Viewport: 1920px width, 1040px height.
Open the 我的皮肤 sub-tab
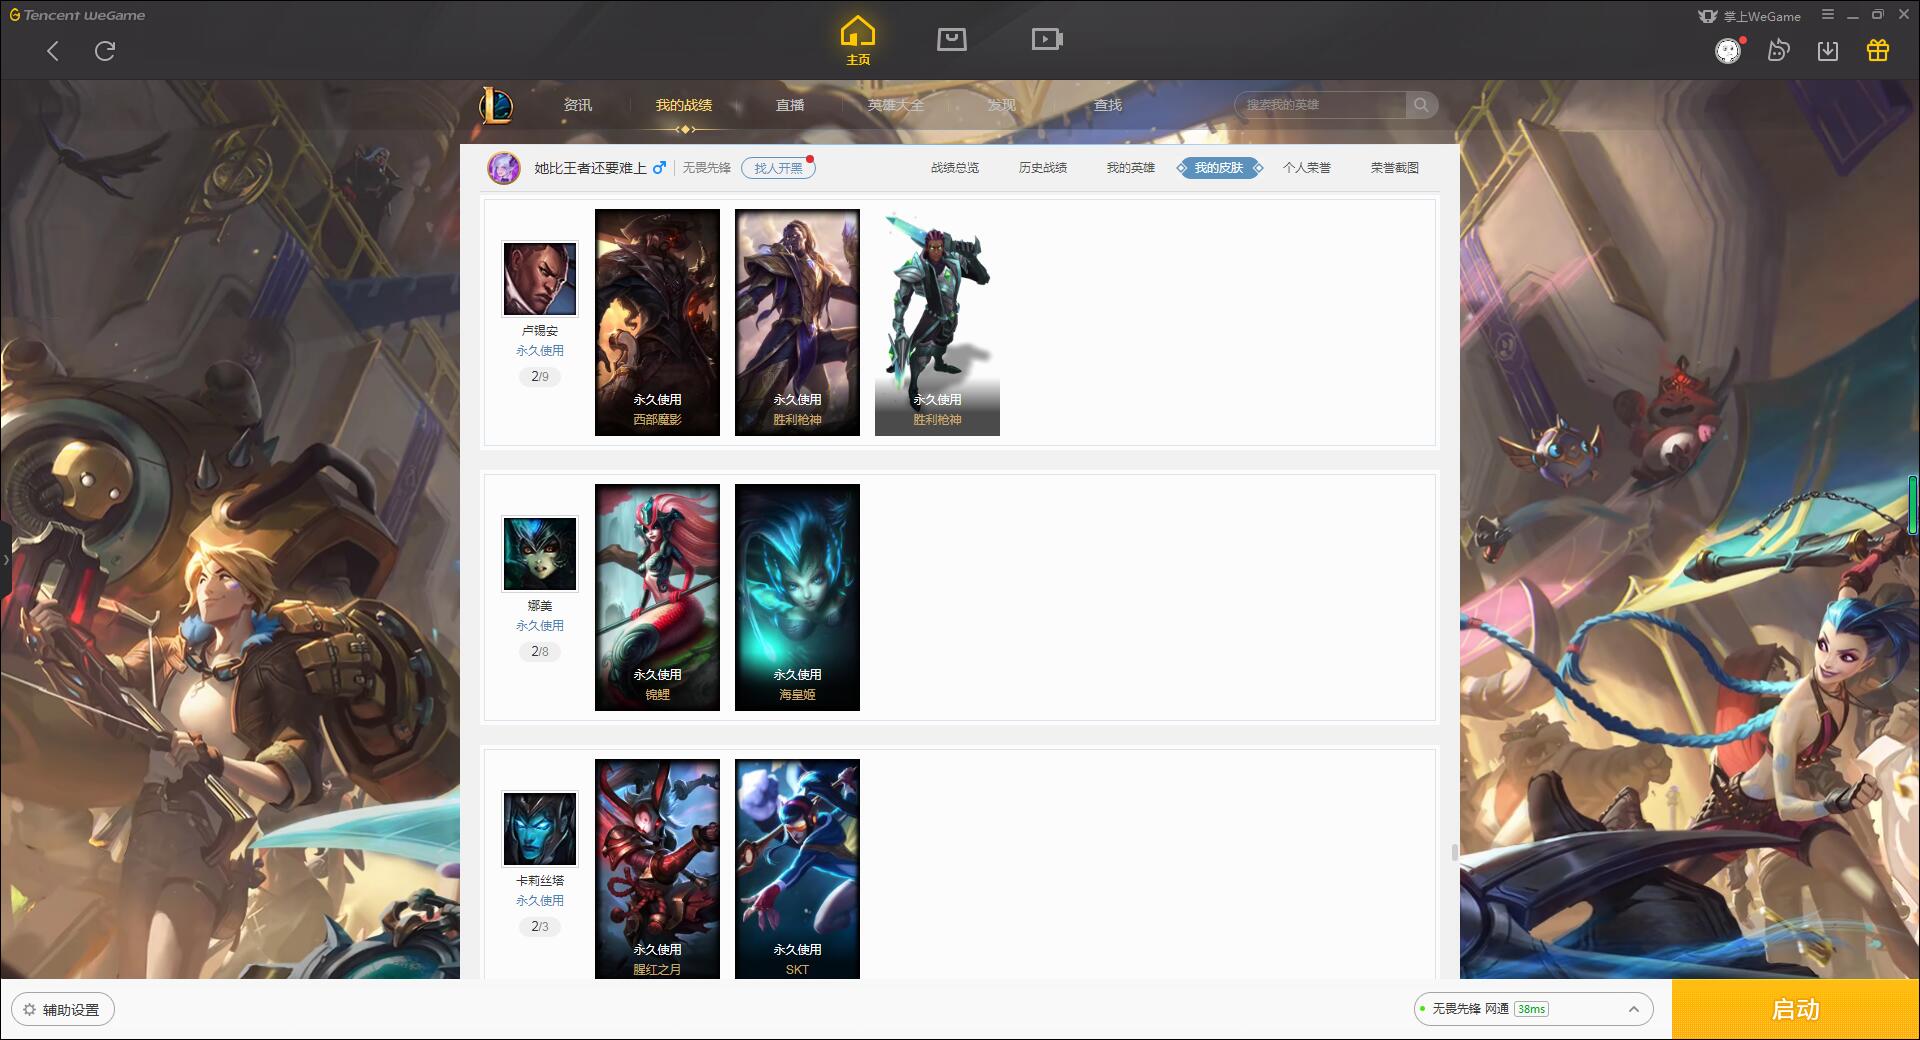(x=1219, y=168)
